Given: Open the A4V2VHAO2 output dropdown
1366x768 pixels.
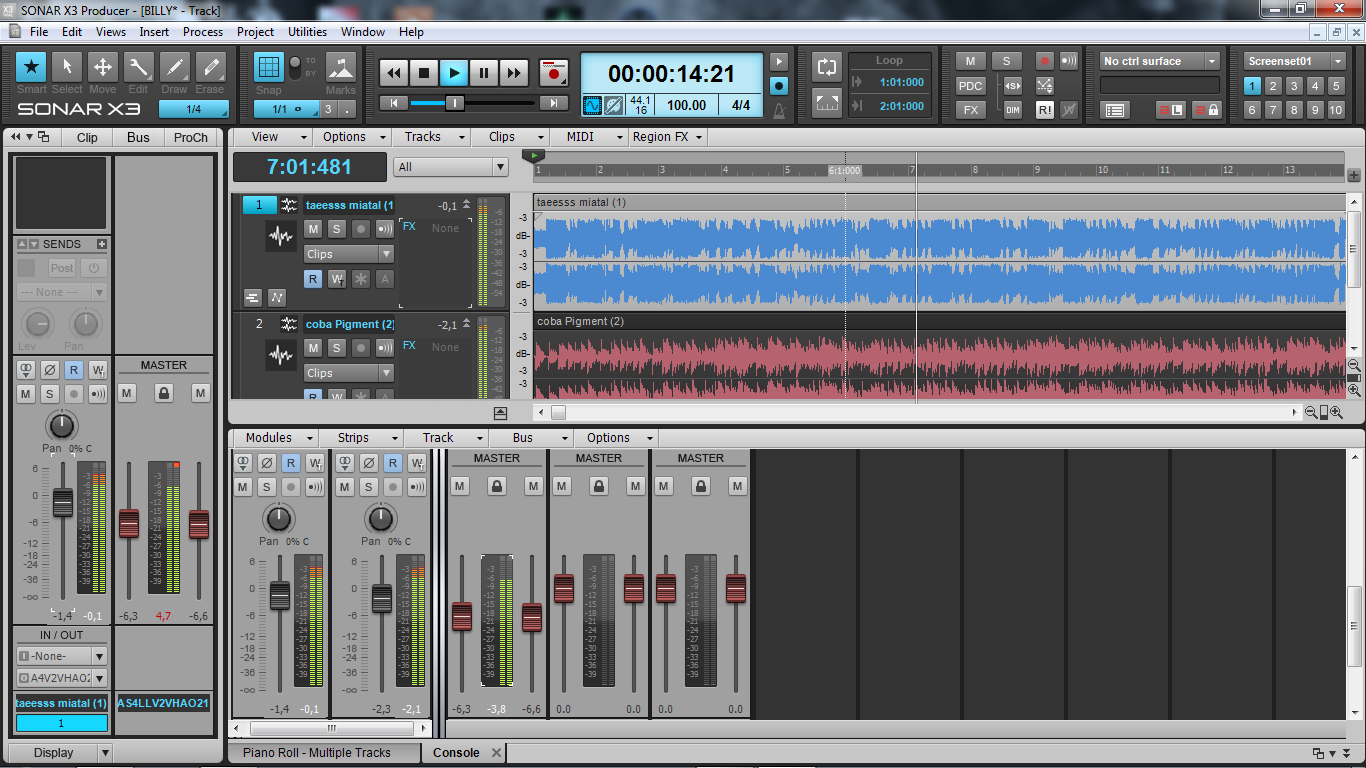Looking at the screenshot, I should (62, 678).
